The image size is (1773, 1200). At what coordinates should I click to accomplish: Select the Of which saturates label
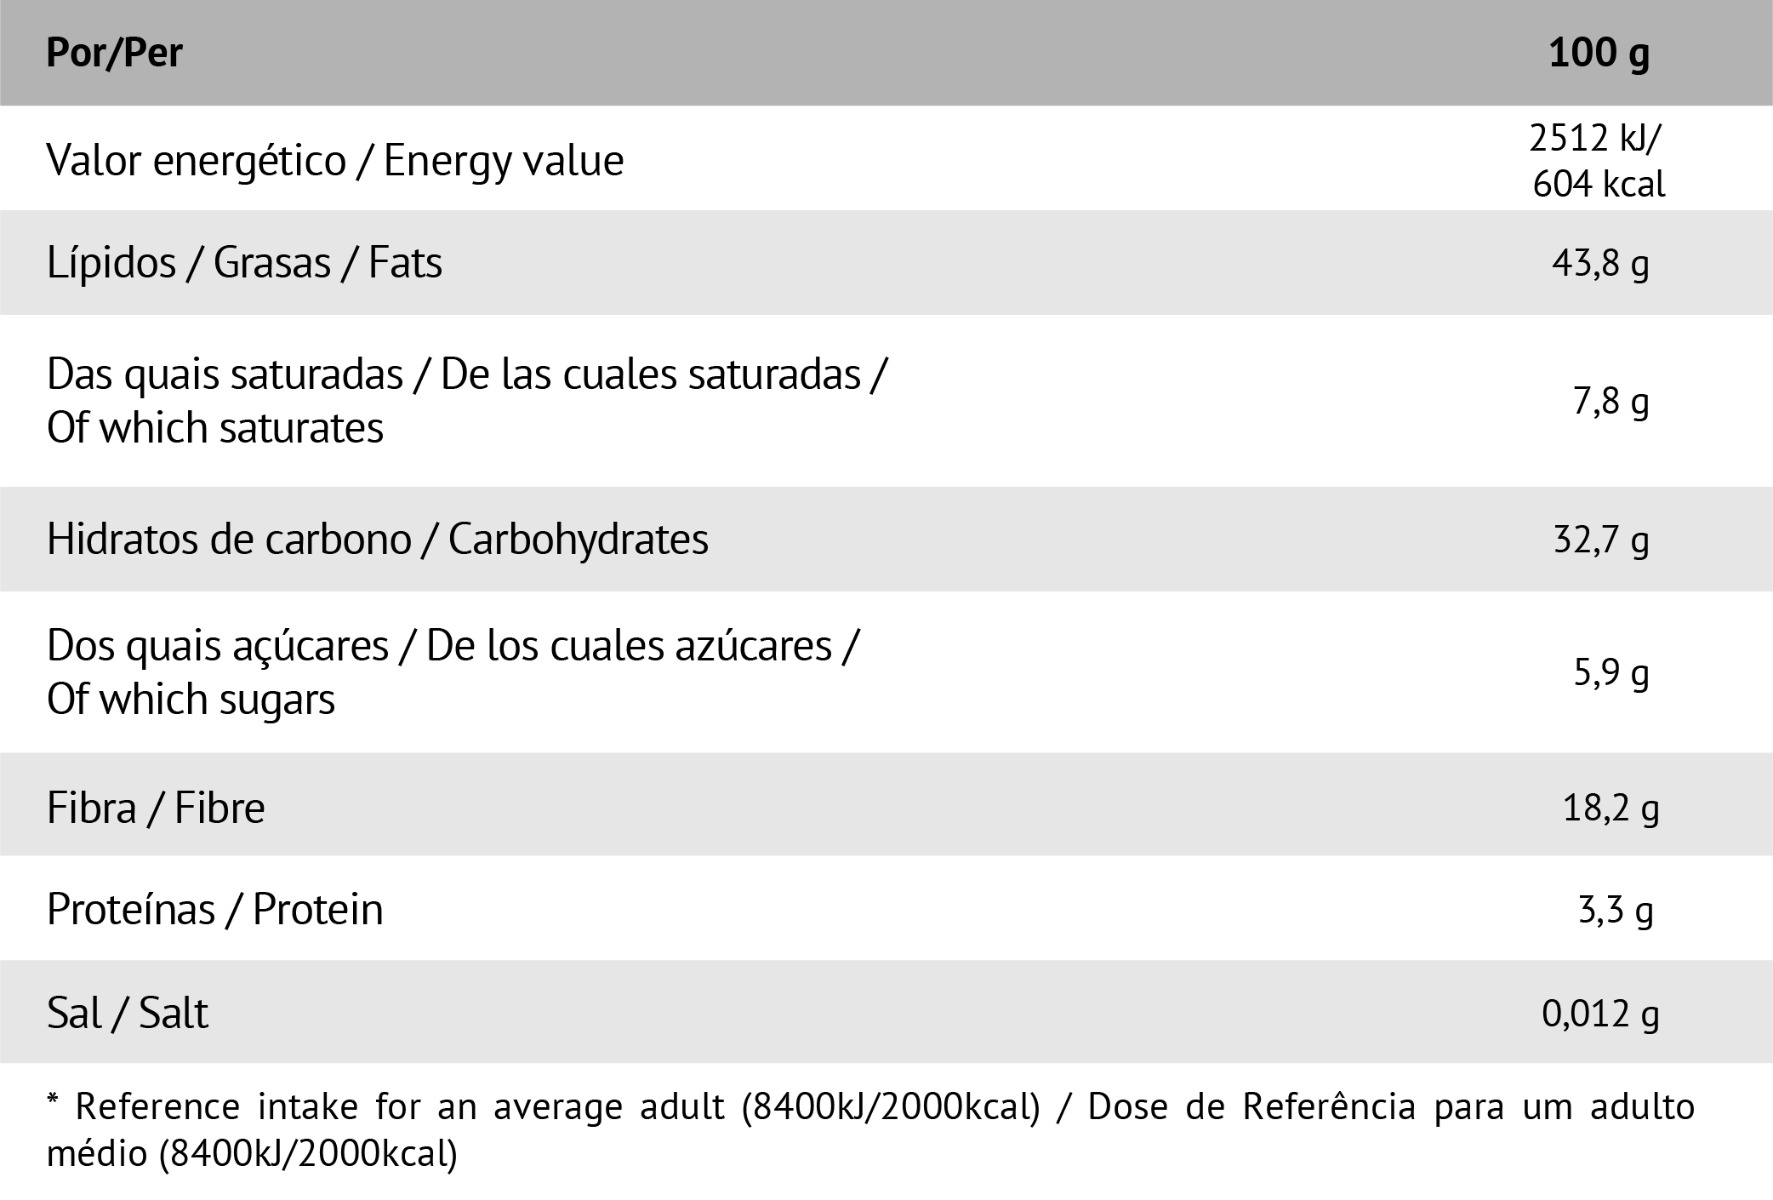pyautogui.click(x=215, y=428)
